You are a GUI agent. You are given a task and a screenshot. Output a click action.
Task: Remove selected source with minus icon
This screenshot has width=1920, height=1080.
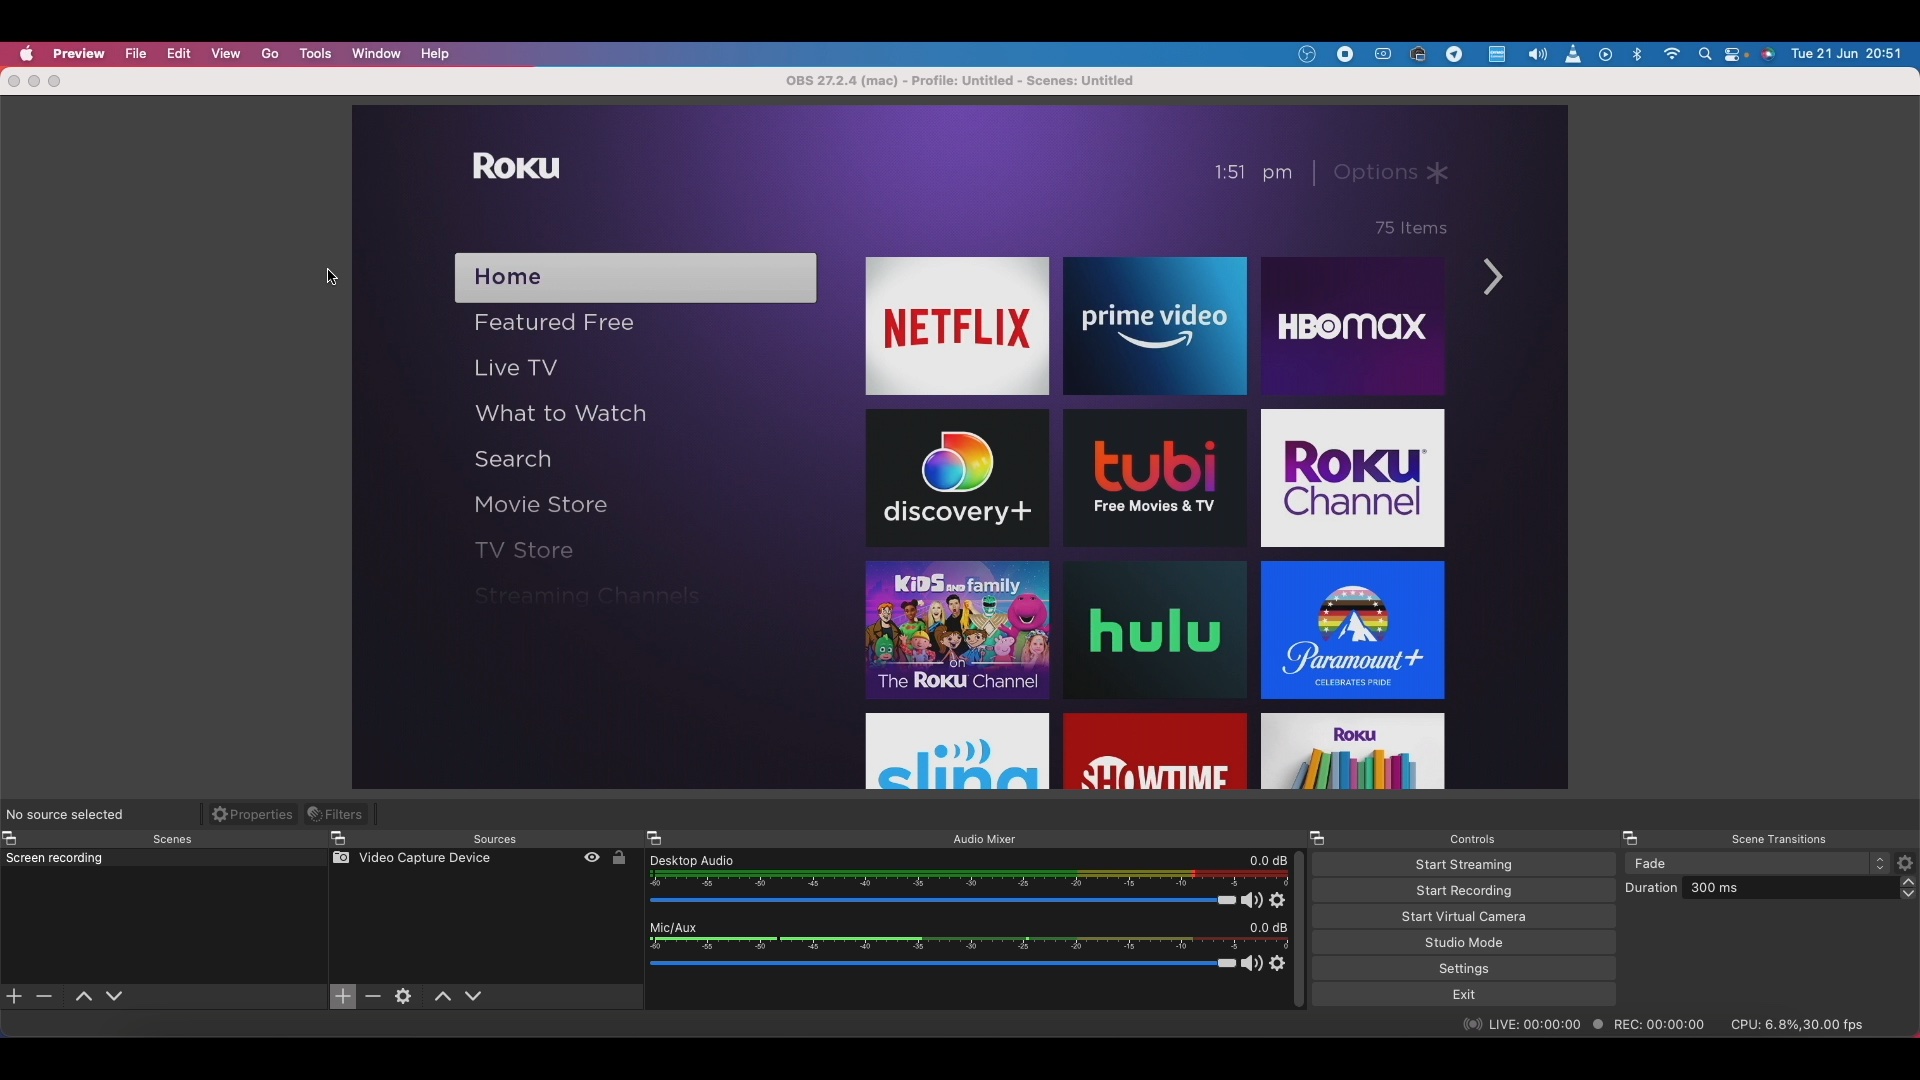[x=374, y=997]
